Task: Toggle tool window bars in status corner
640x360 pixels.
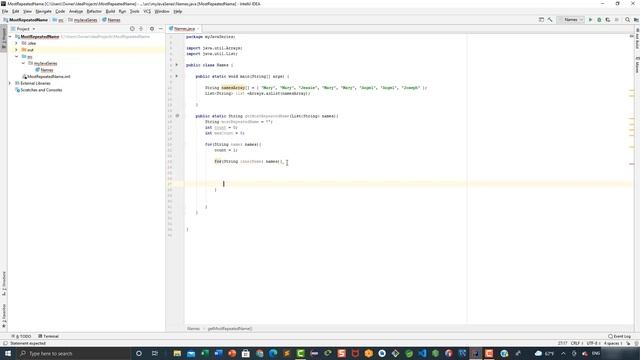Action: (x=5, y=343)
